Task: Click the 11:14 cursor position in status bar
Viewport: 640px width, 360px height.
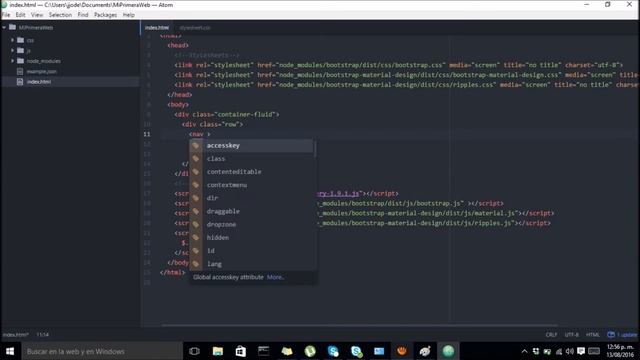Action: pos(42,335)
